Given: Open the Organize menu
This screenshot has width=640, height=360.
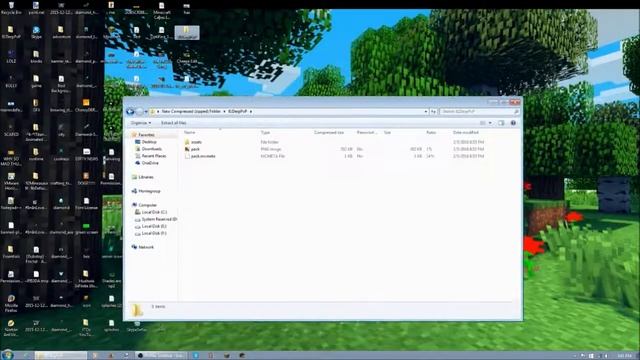Looking at the screenshot, I should coord(141,123).
